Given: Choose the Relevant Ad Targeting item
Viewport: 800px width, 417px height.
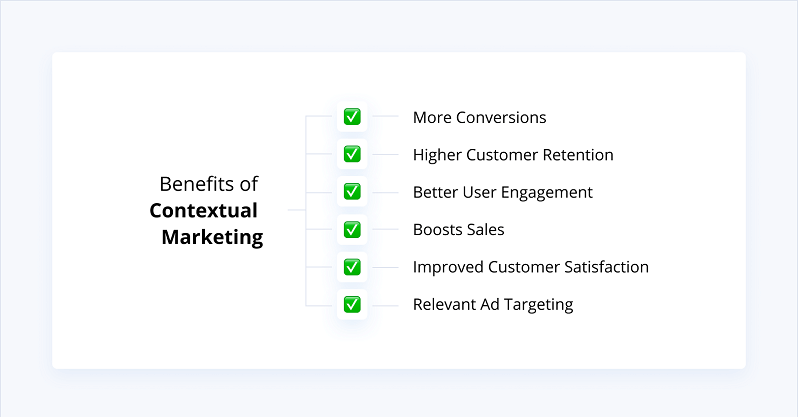Looking at the screenshot, I should (493, 304).
